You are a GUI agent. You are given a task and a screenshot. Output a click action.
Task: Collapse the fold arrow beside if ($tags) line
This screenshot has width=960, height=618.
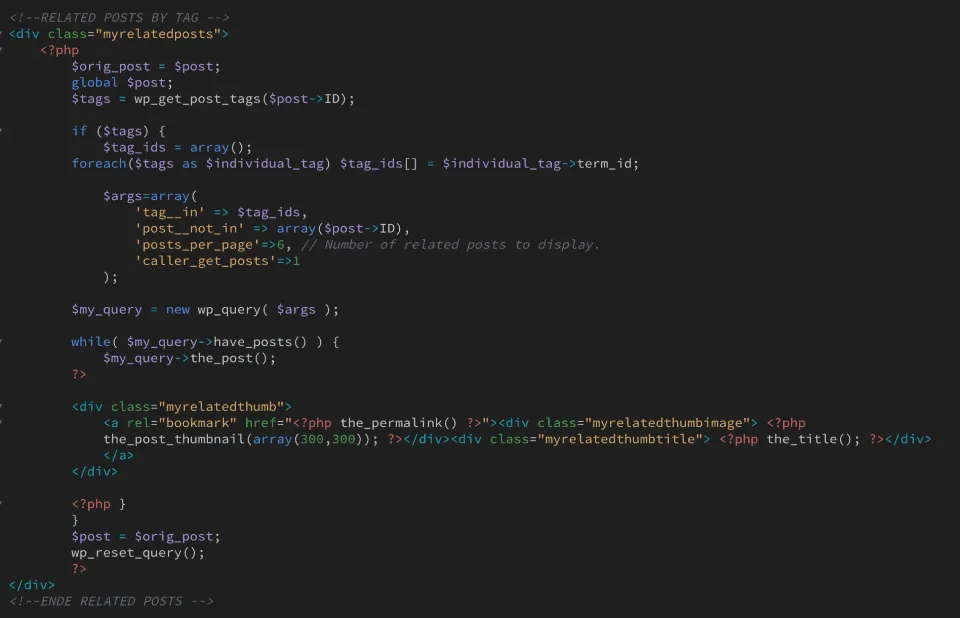pos(3,131)
